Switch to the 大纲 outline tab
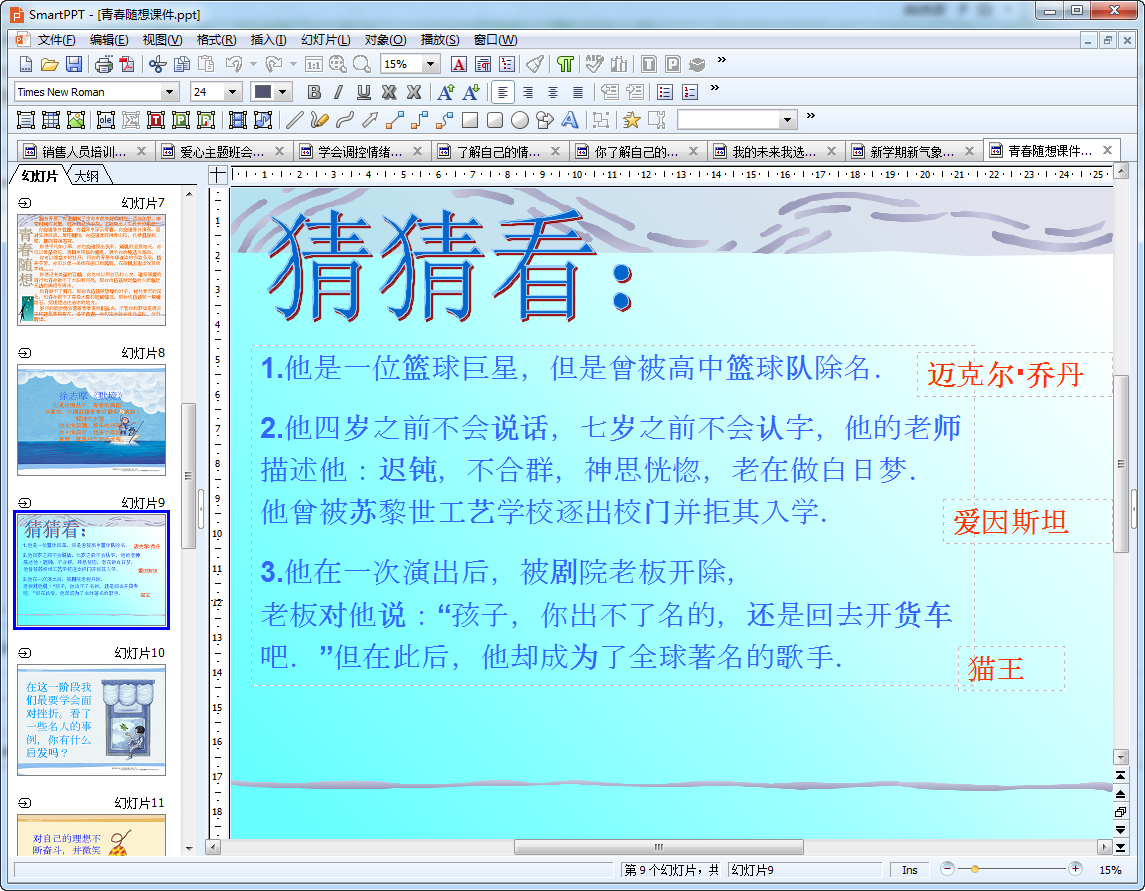This screenshot has width=1145, height=891. [87, 175]
